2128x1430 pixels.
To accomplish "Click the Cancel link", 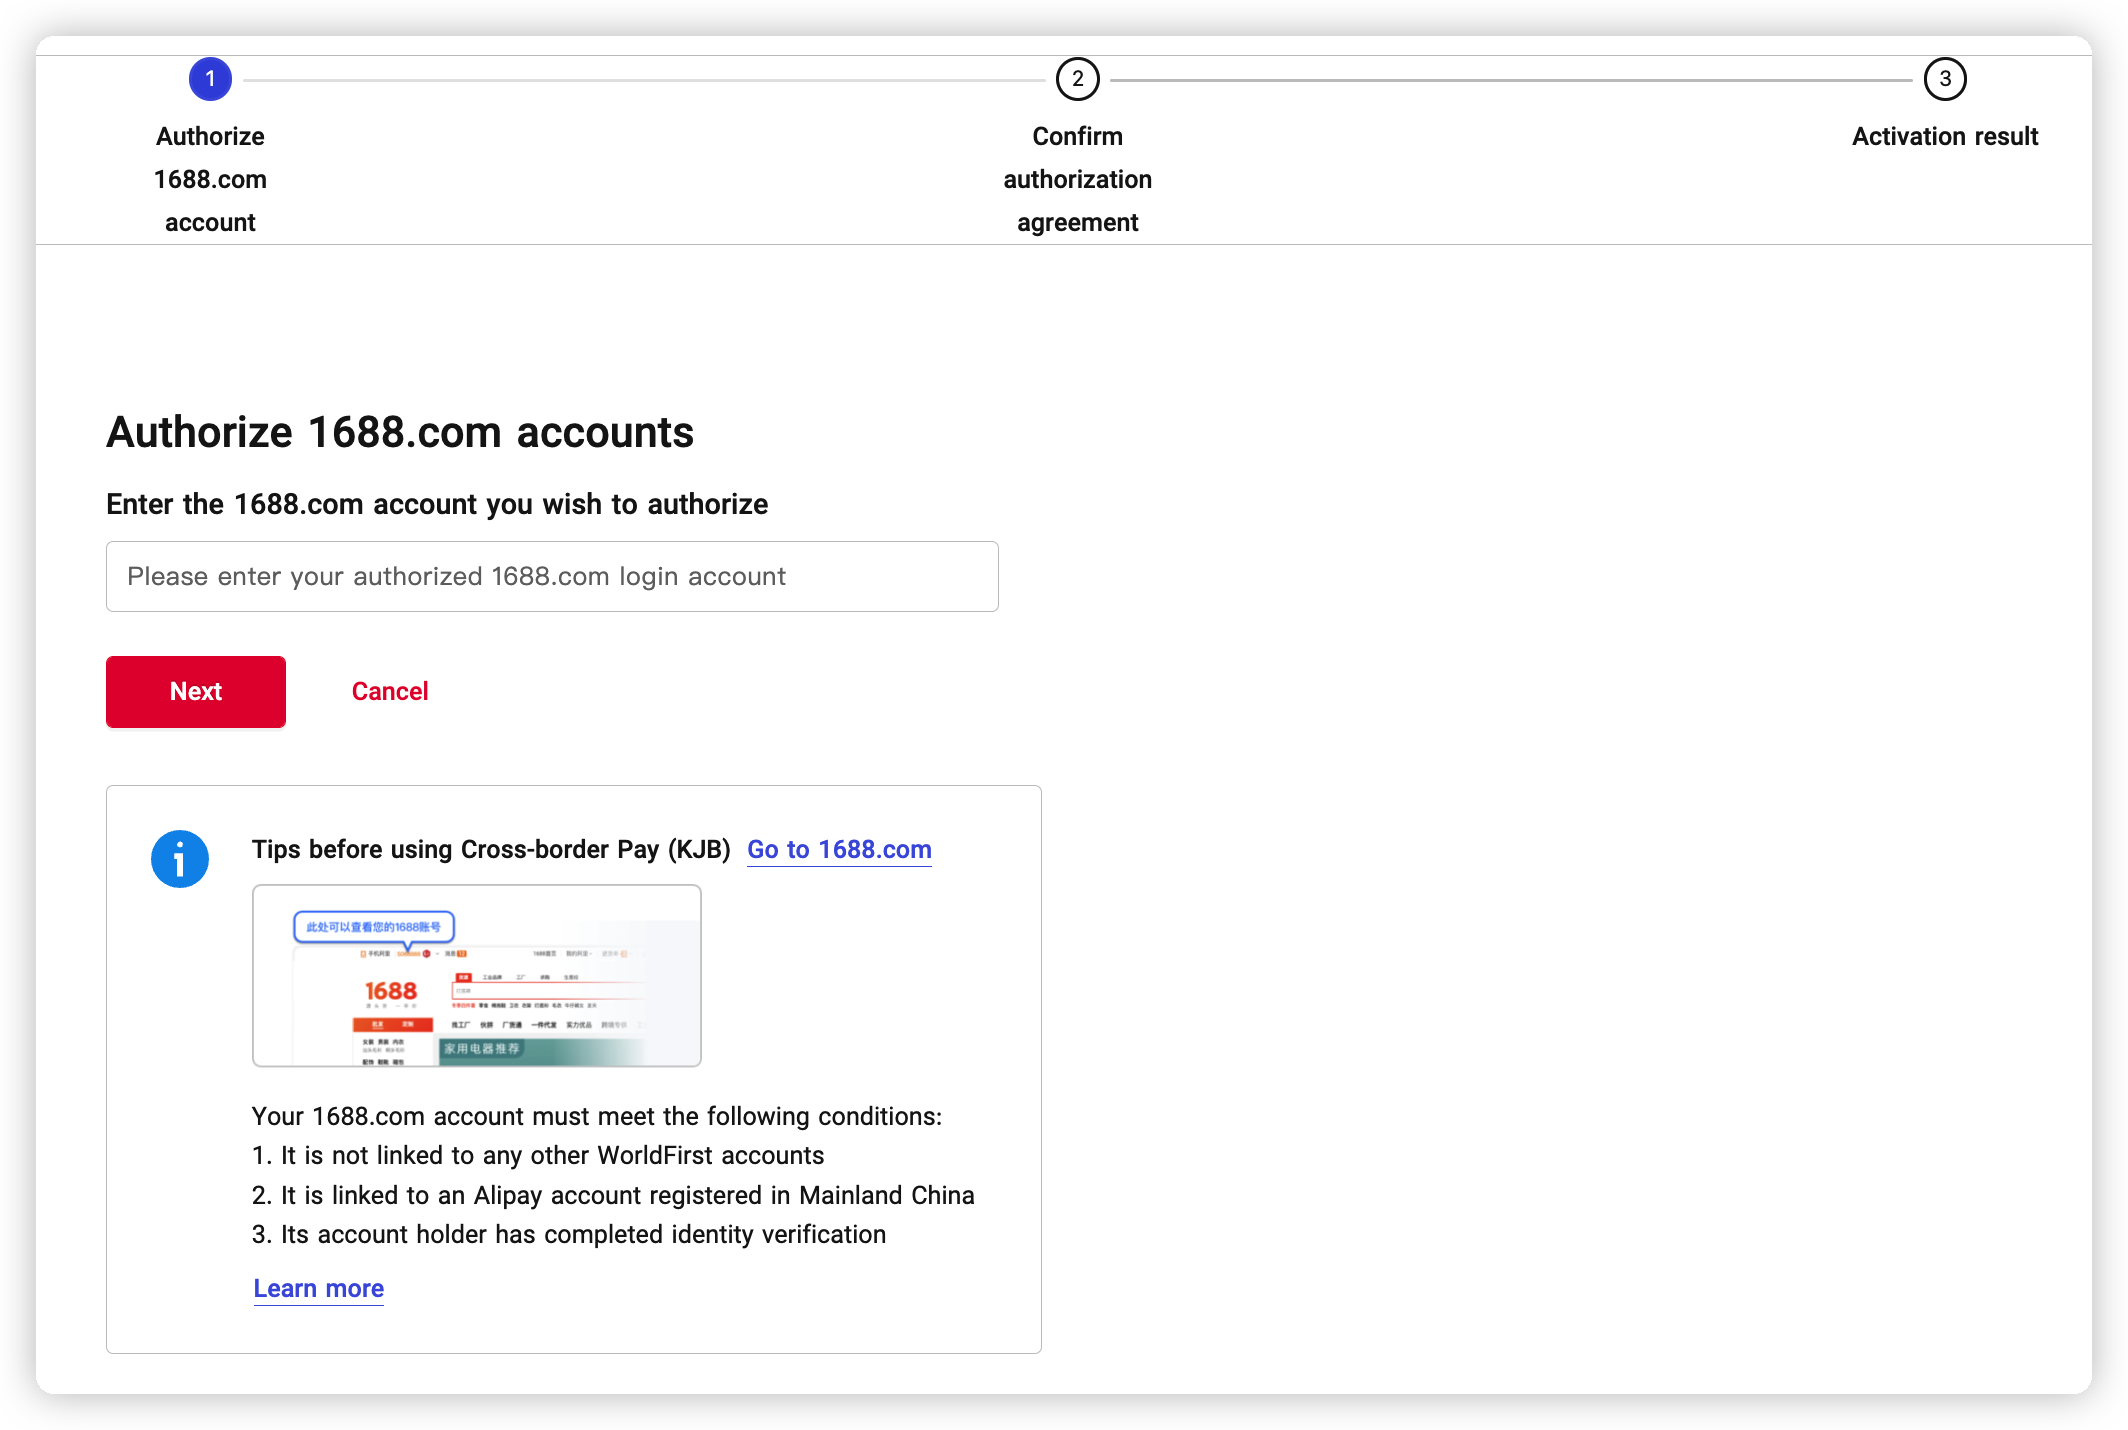I will pyautogui.click(x=390, y=692).
